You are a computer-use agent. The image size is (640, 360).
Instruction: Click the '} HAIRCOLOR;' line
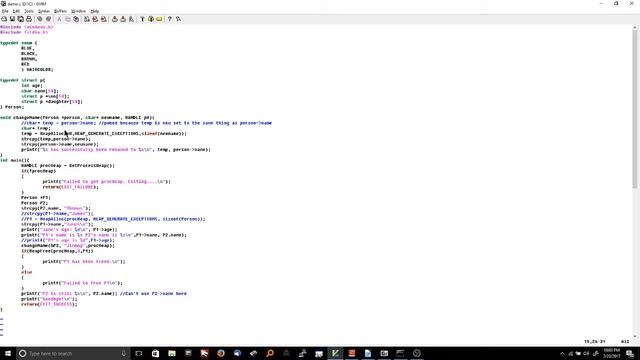tap(37, 69)
